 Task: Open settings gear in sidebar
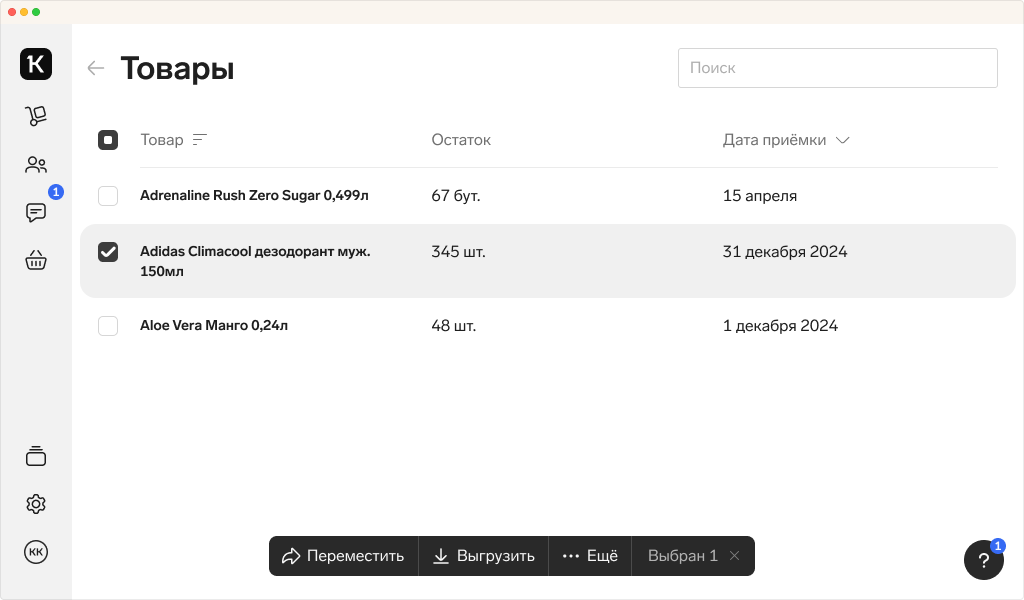click(36, 504)
